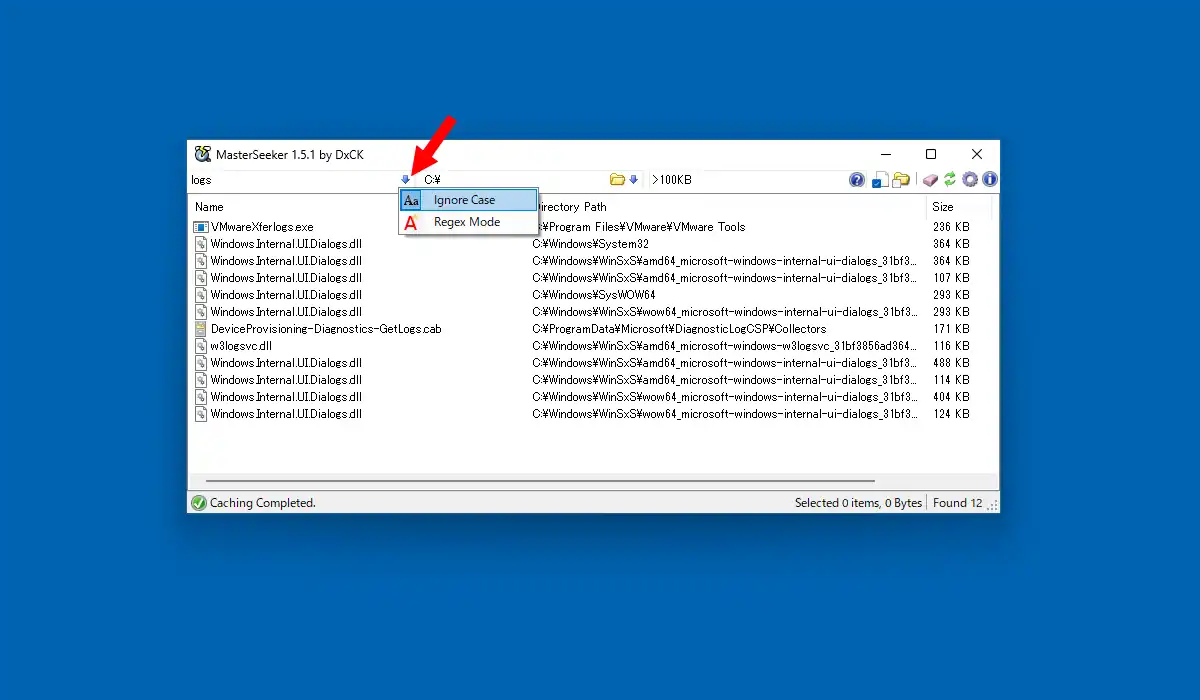Open dropdown arrow beside the folder icon
Image resolution: width=1200 pixels, height=700 pixels.
(x=633, y=180)
